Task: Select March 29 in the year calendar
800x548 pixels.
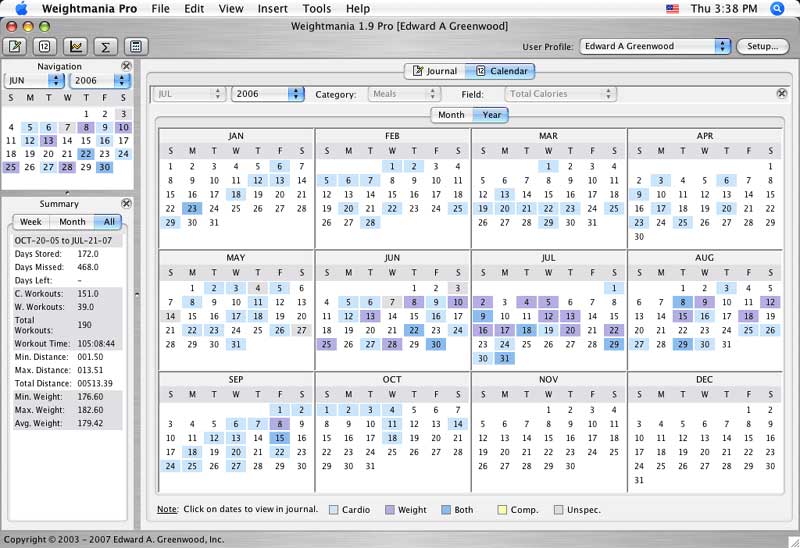Action: (548, 222)
